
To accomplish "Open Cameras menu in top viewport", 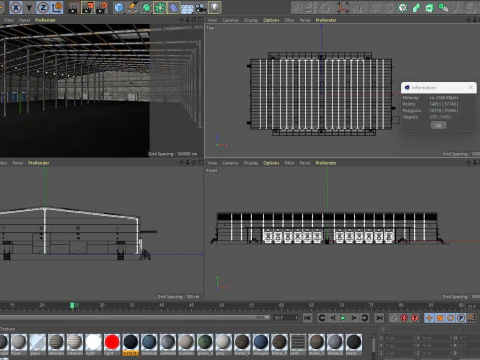I will [x=230, y=20].
